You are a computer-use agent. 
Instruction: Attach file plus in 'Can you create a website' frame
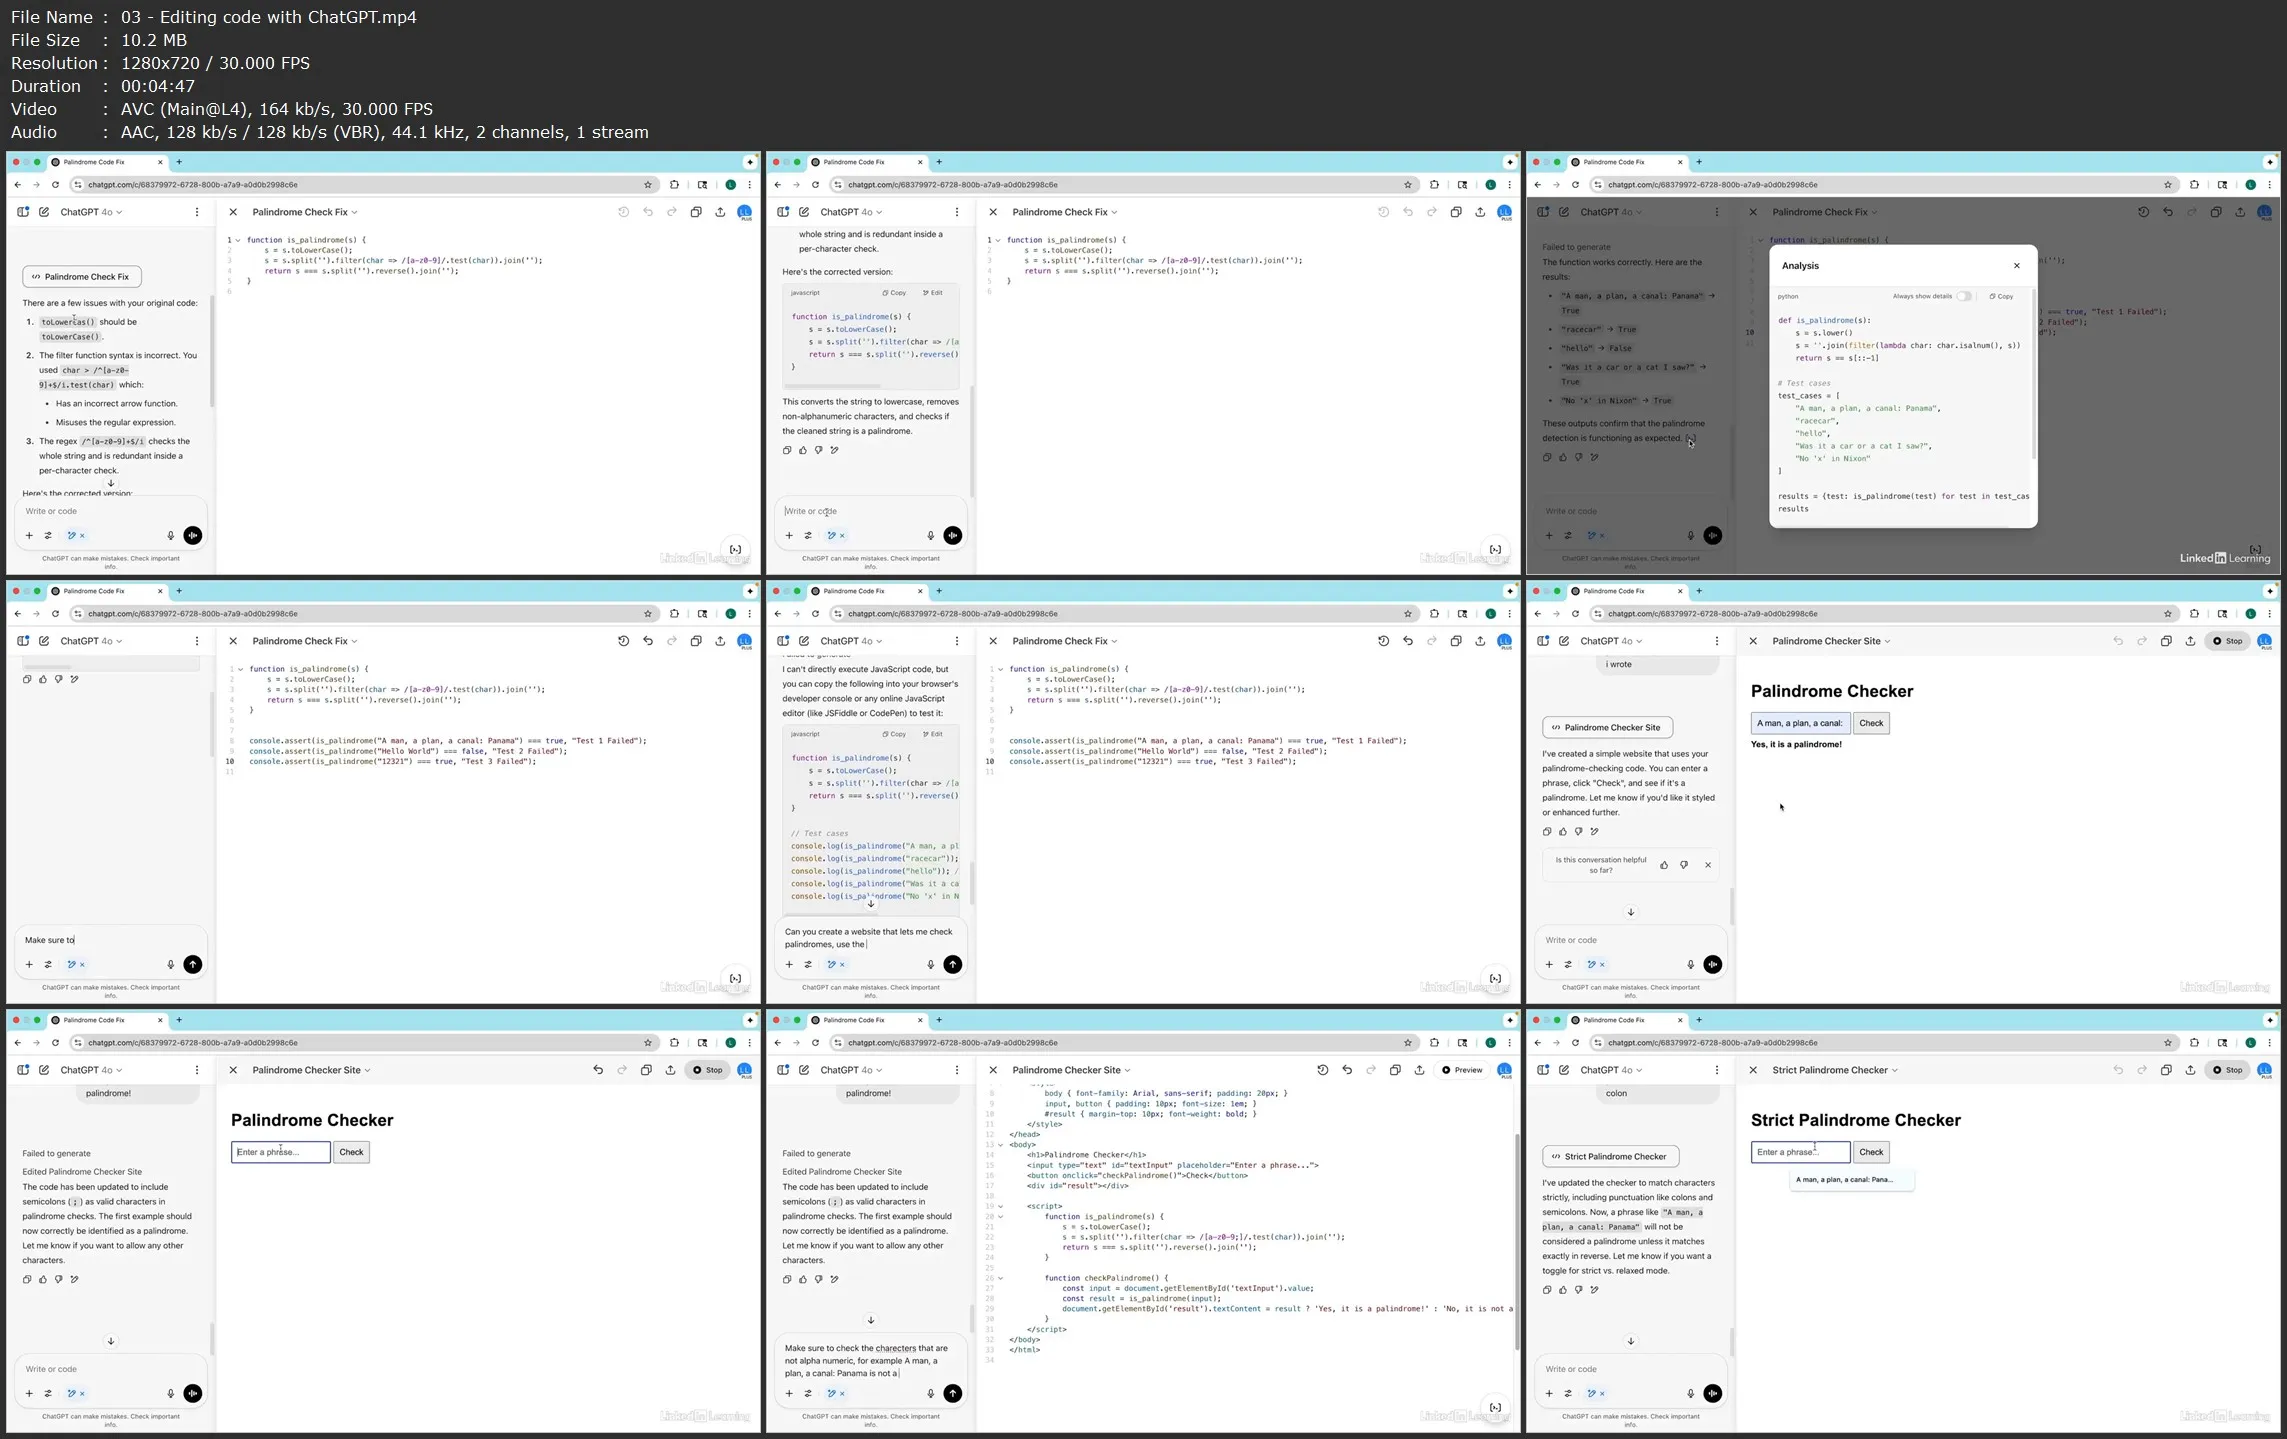click(789, 964)
